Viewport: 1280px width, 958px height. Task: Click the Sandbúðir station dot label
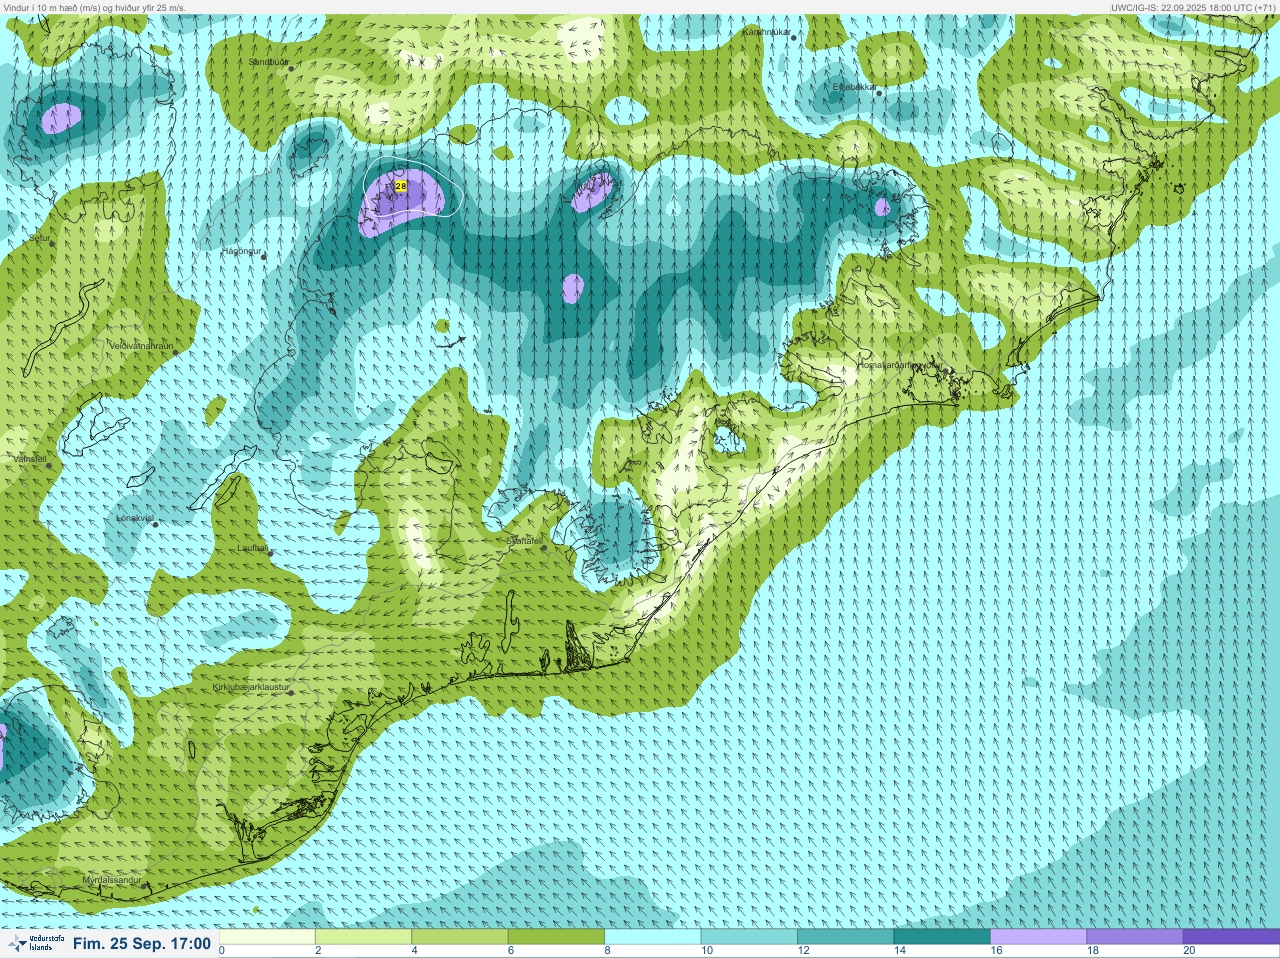pyautogui.click(x=268, y=62)
